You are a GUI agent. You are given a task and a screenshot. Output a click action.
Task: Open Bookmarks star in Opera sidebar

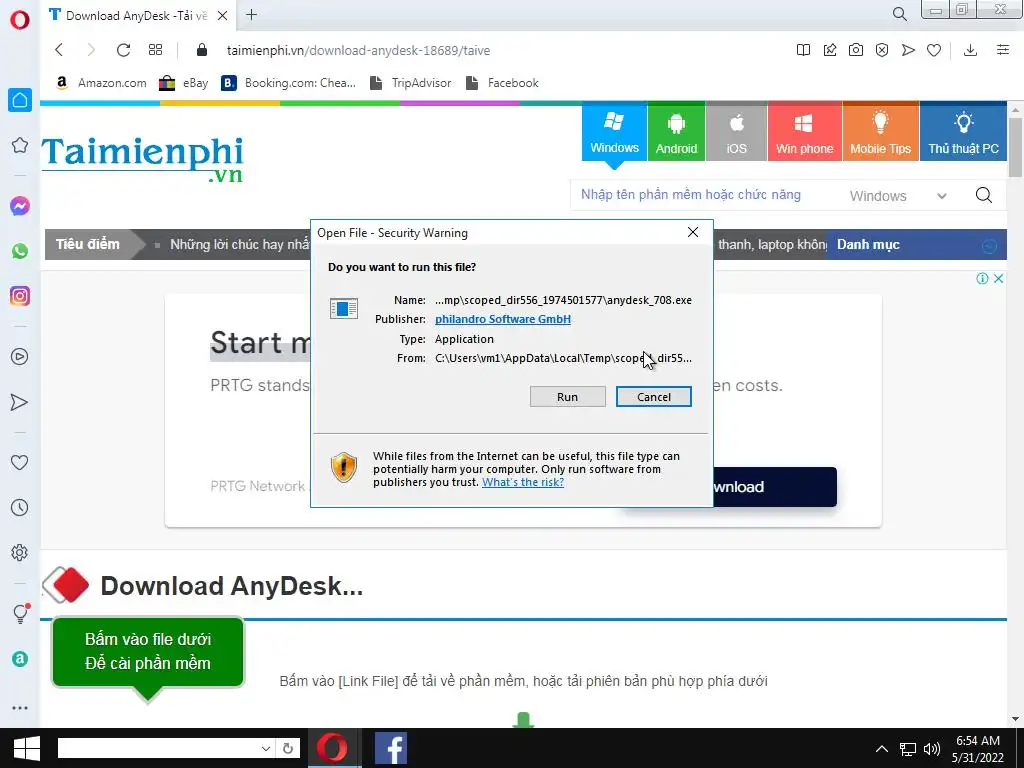20,145
